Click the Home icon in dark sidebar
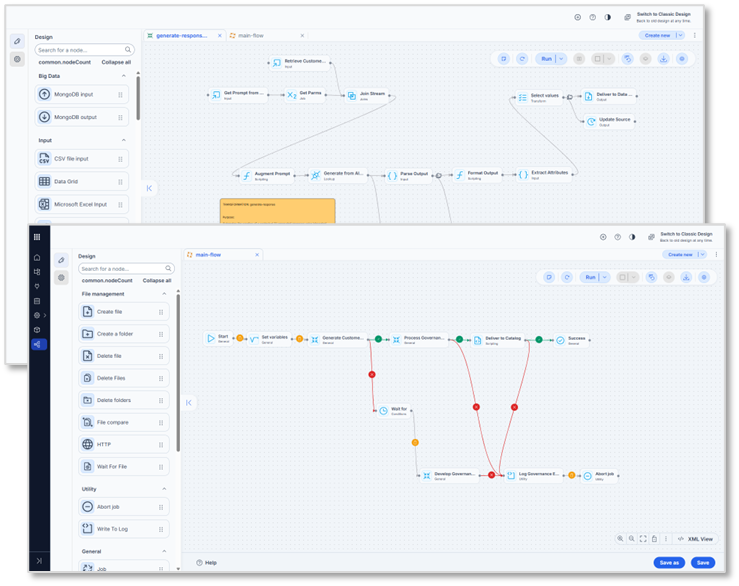 (x=37, y=257)
